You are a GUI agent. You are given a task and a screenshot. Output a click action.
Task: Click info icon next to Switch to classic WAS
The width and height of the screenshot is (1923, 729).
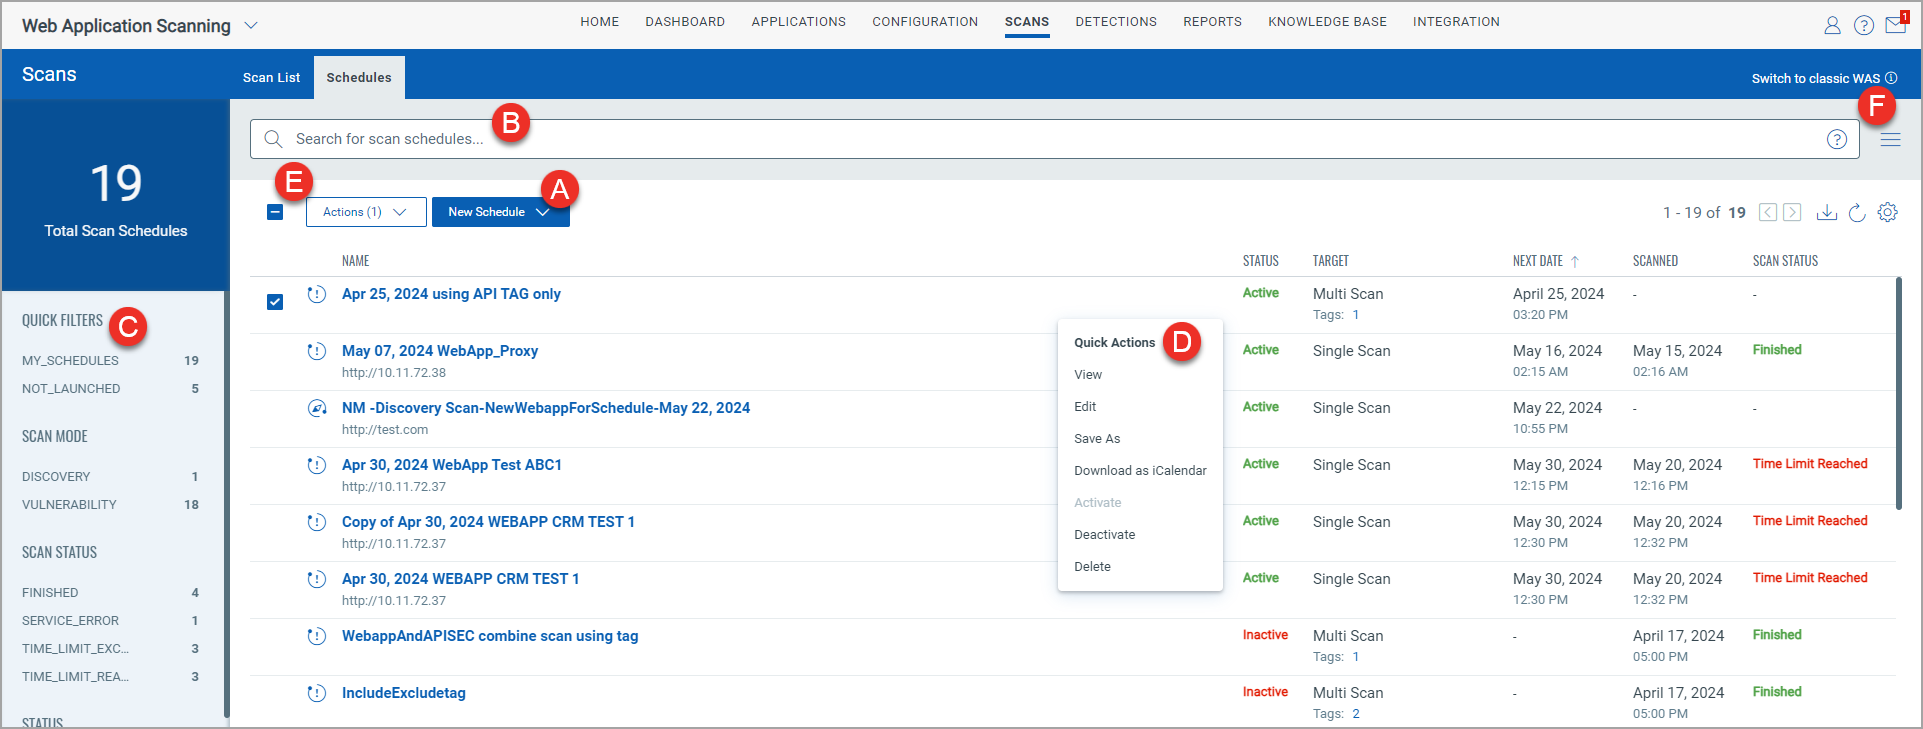pos(1891,78)
